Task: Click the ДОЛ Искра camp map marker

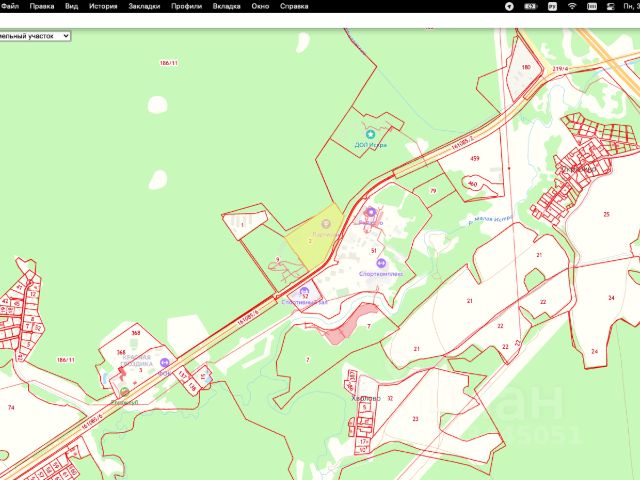Action: pyautogui.click(x=370, y=134)
